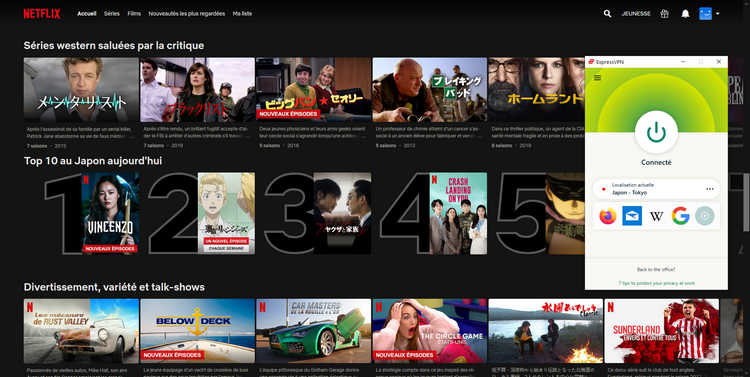
Task: Open Films menu item
Action: point(134,14)
